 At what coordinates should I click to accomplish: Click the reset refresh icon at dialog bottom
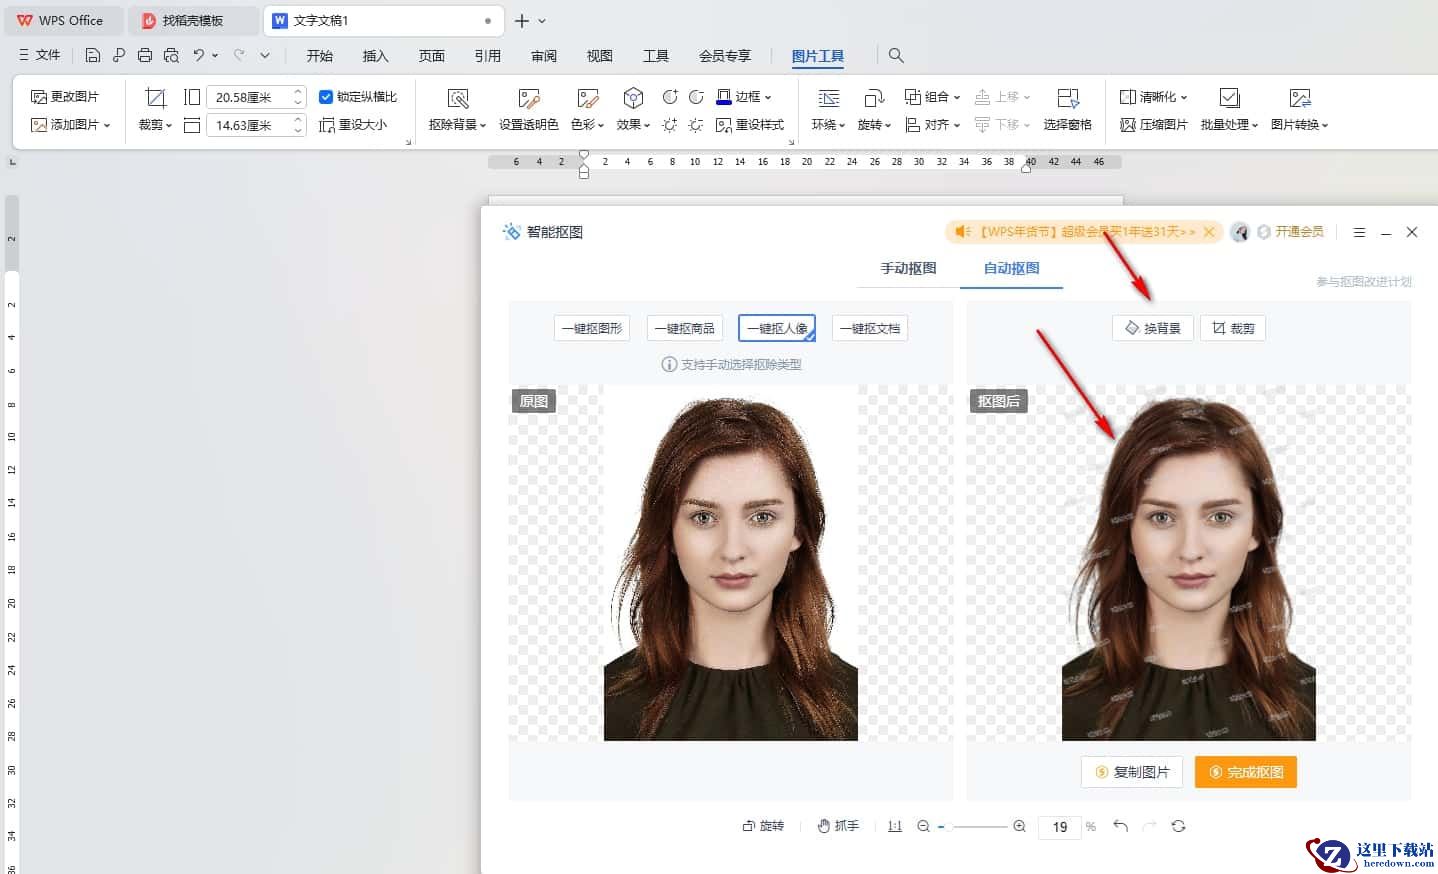1178,826
